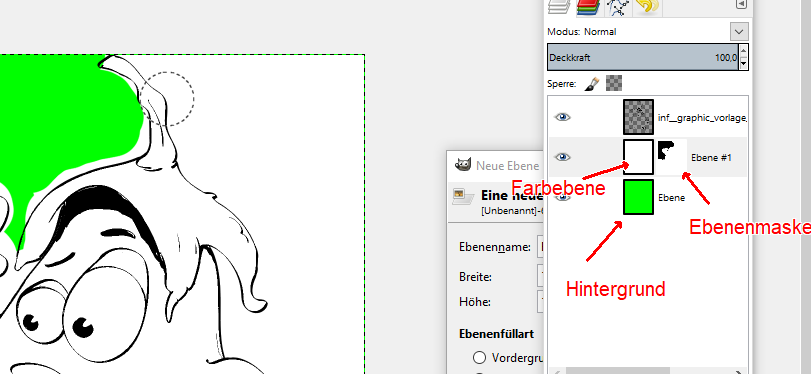
Task: Click the Neue Ebene dialog GIMP icon
Action: 463,164
